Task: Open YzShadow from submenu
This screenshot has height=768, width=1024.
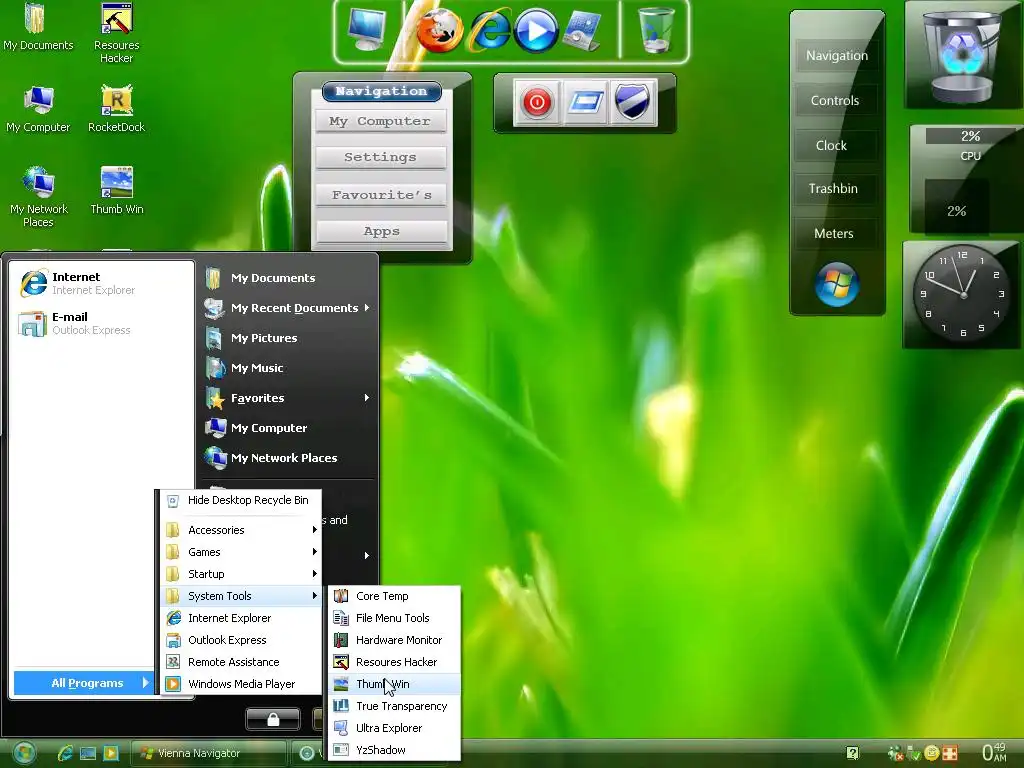Action: click(x=394, y=750)
